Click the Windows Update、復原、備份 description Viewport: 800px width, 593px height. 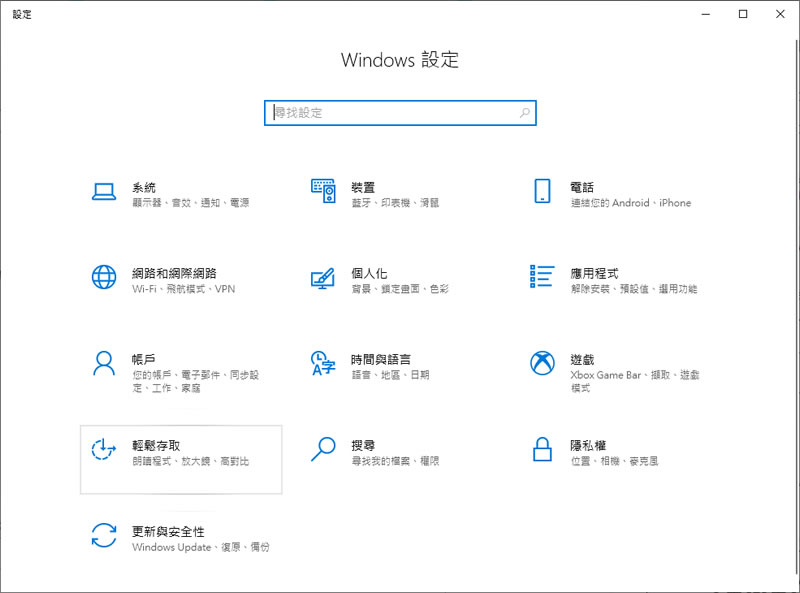click(x=201, y=547)
